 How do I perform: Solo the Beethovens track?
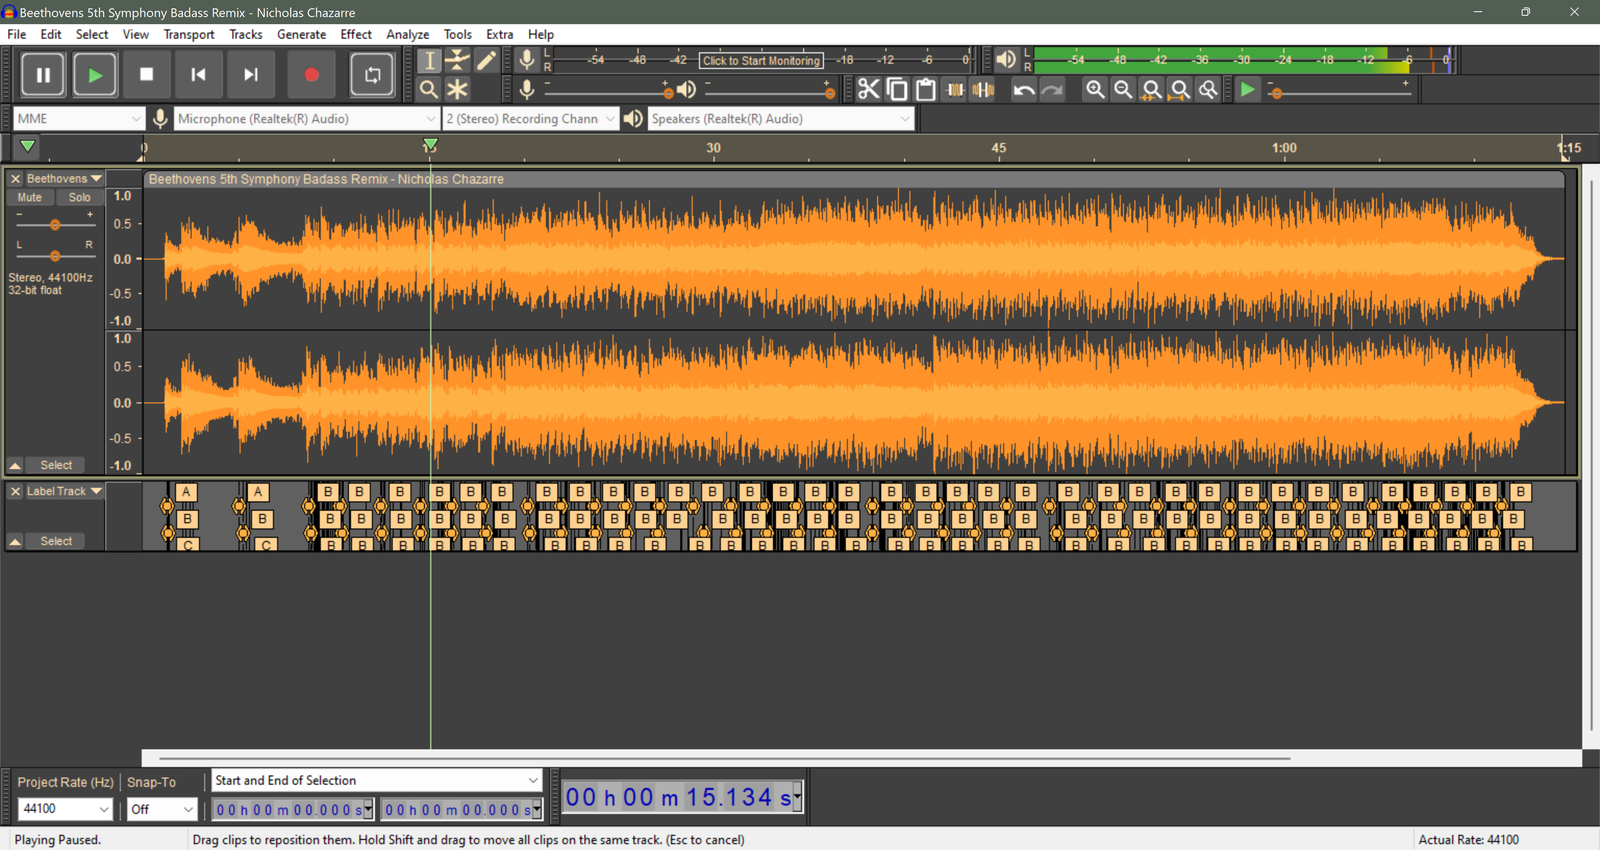pyautogui.click(x=80, y=198)
